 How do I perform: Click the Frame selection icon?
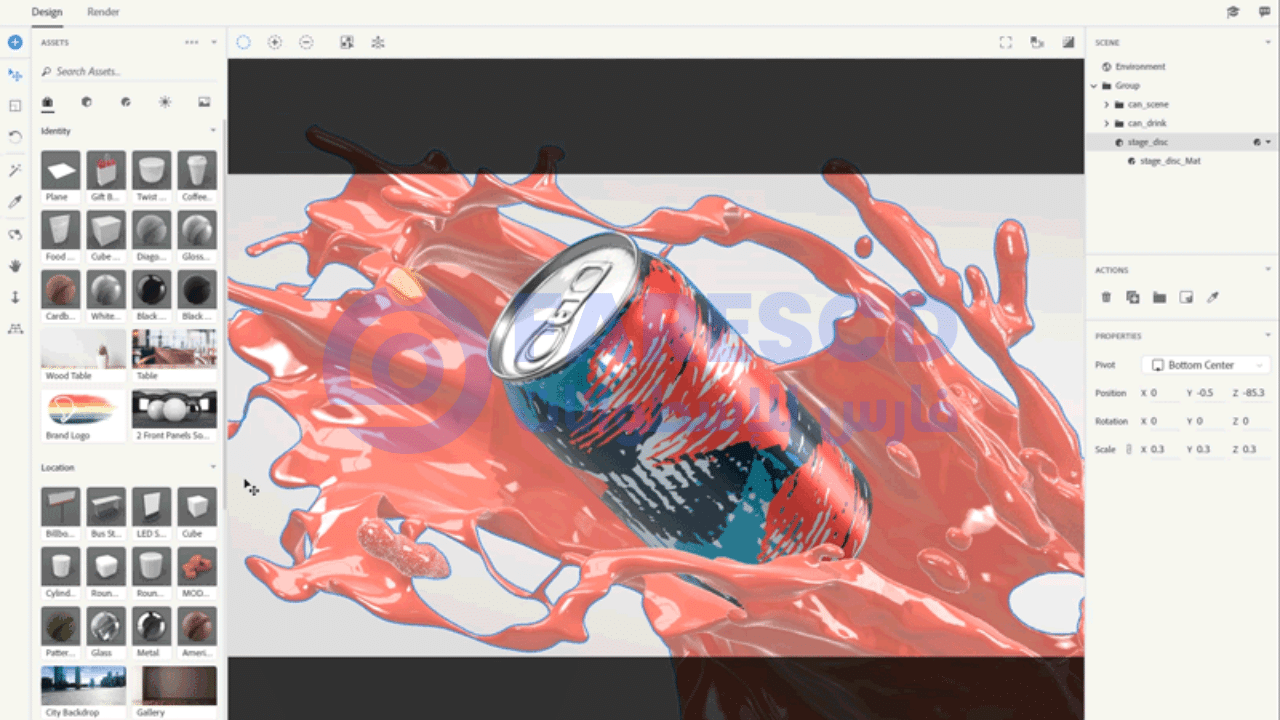click(x=1006, y=42)
